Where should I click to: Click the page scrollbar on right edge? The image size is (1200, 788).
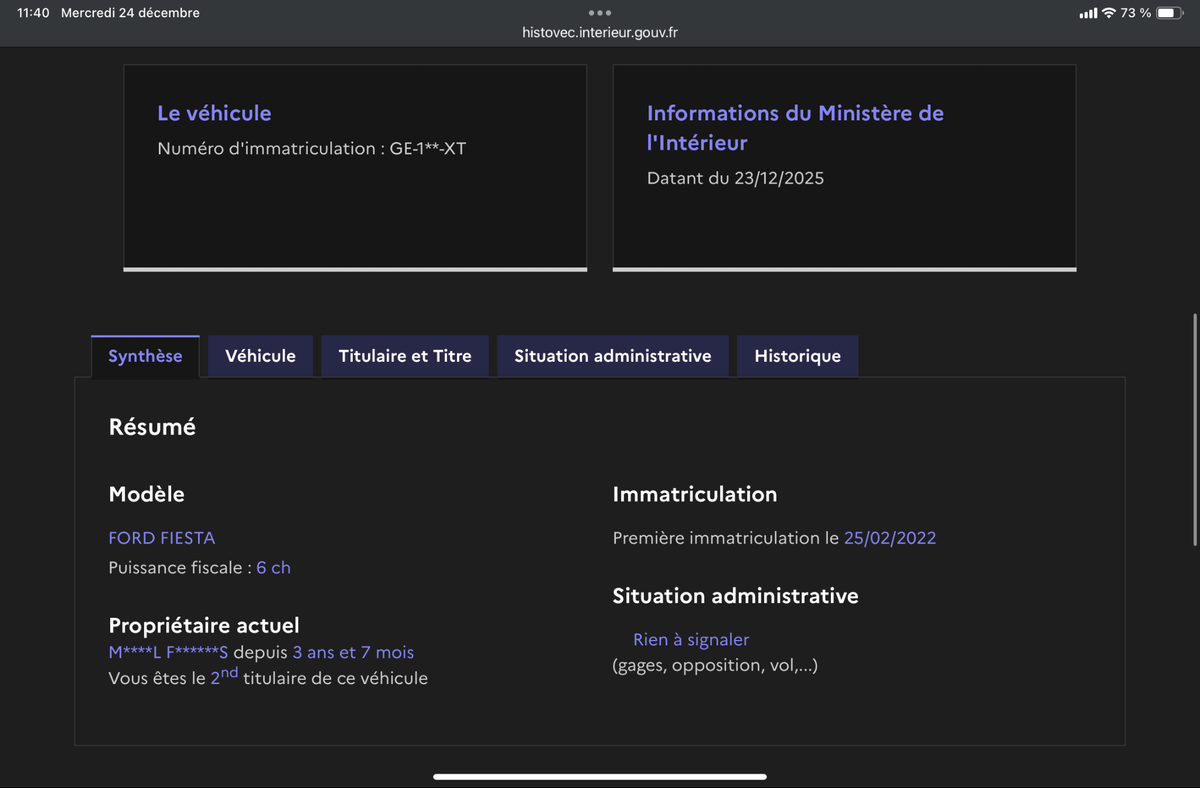point(1195,430)
